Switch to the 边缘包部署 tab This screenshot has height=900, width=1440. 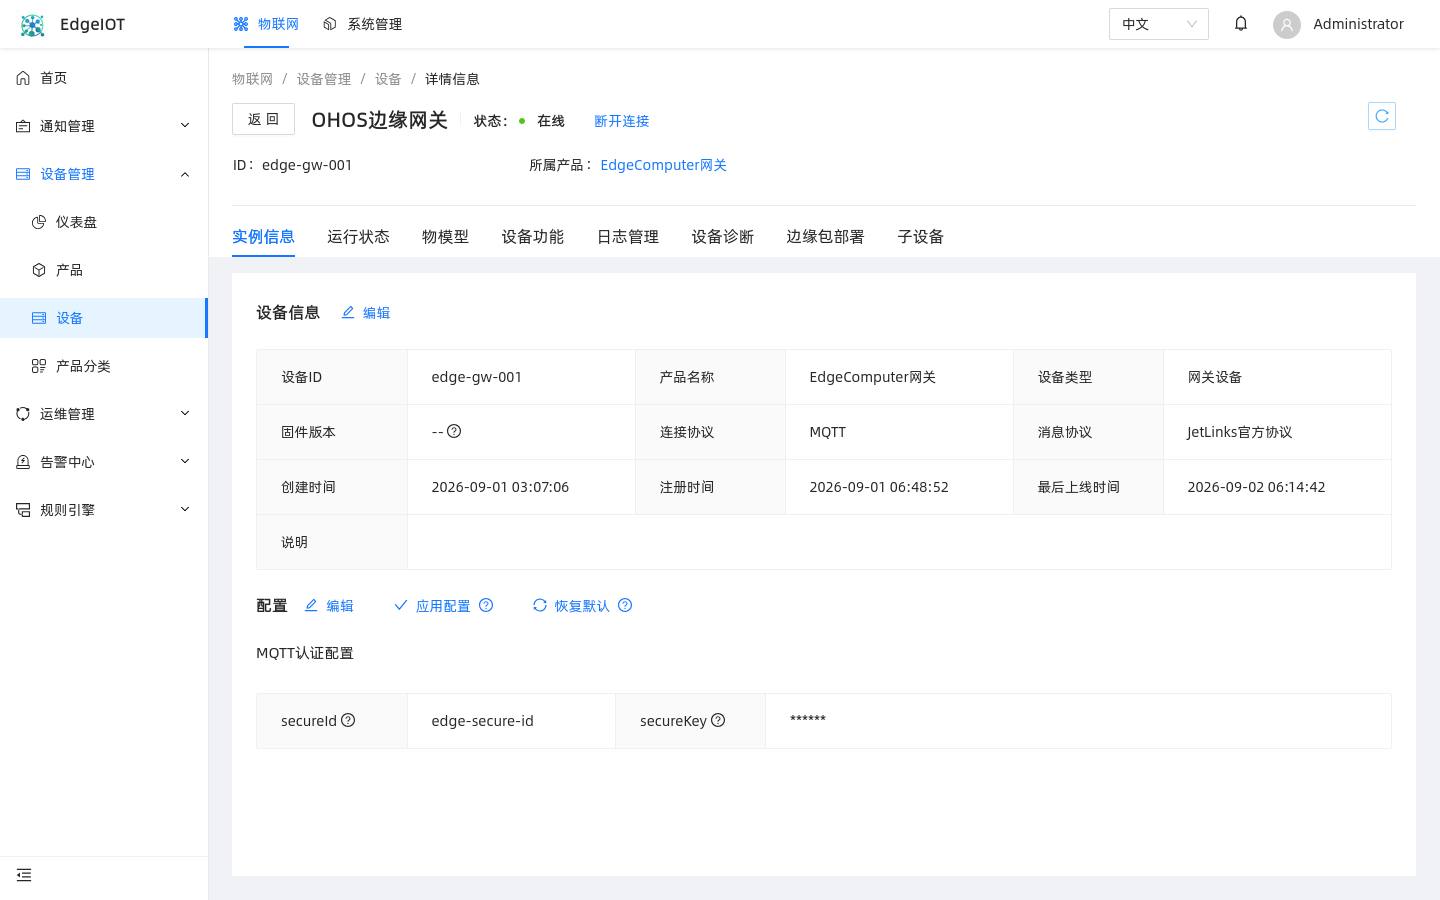click(x=825, y=237)
